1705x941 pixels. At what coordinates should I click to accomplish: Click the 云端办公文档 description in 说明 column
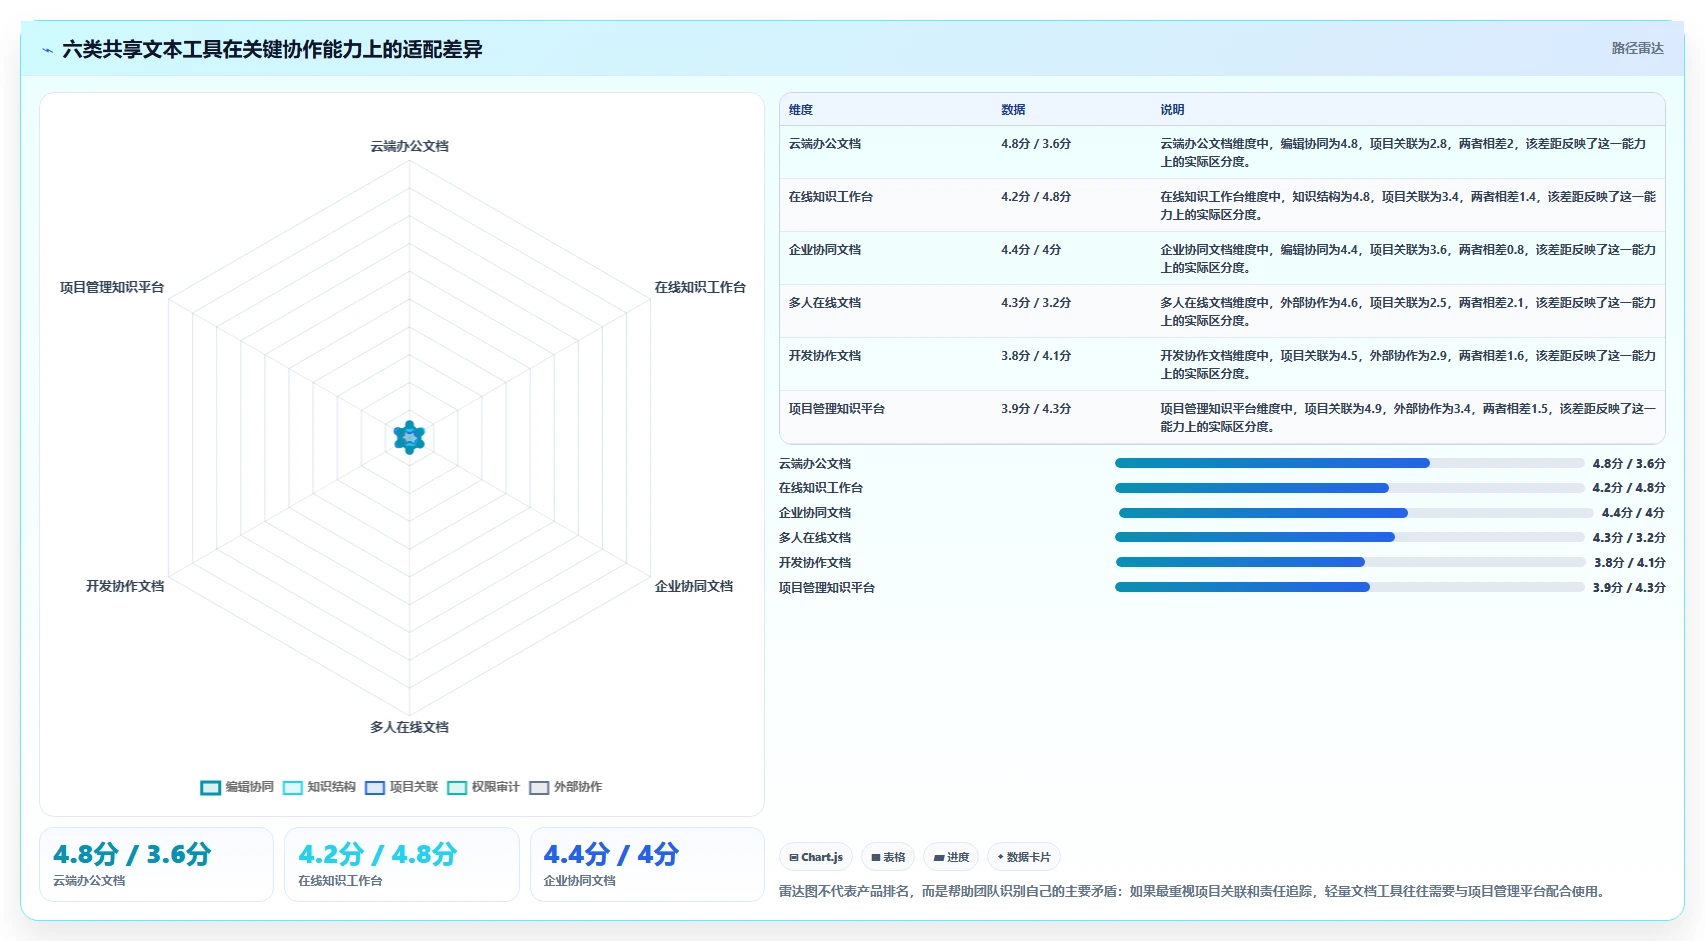point(1403,153)
